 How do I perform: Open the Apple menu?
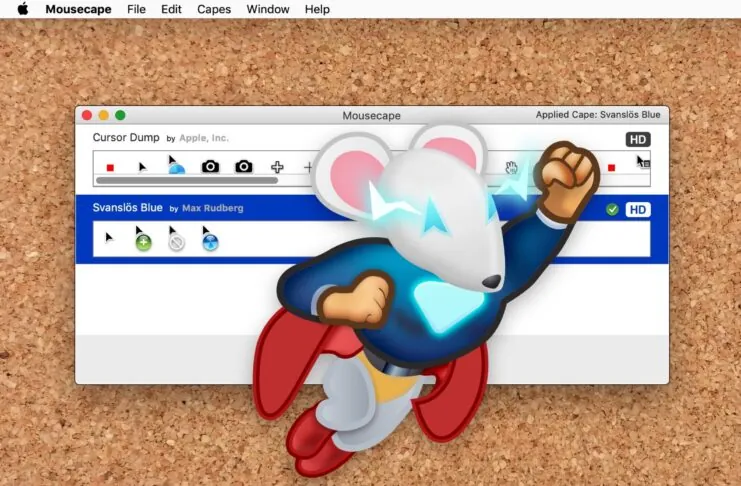22,9
